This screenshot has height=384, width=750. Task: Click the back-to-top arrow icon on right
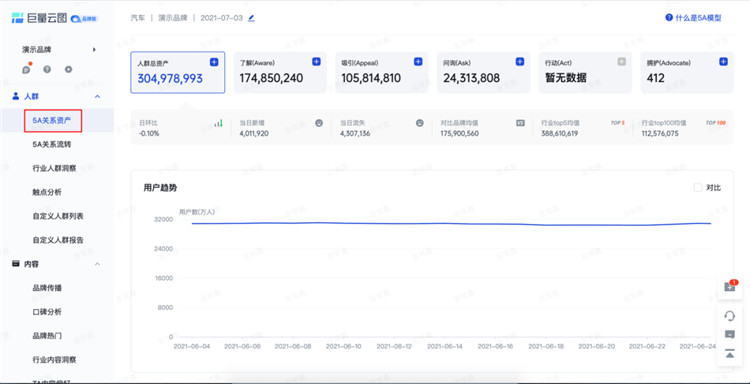tap(729, 353)
